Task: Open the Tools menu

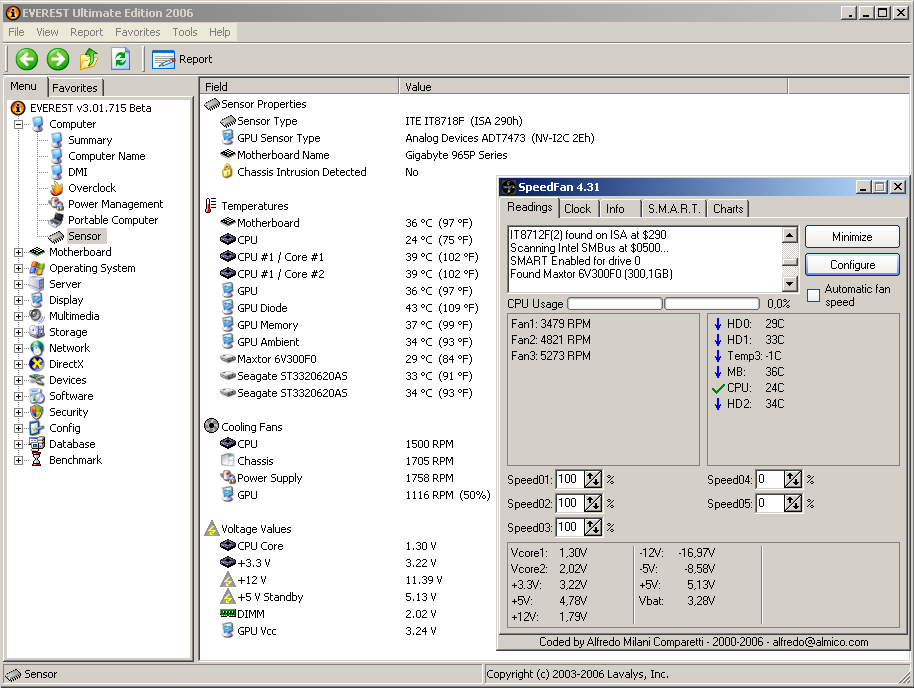Action: (185, 32)
